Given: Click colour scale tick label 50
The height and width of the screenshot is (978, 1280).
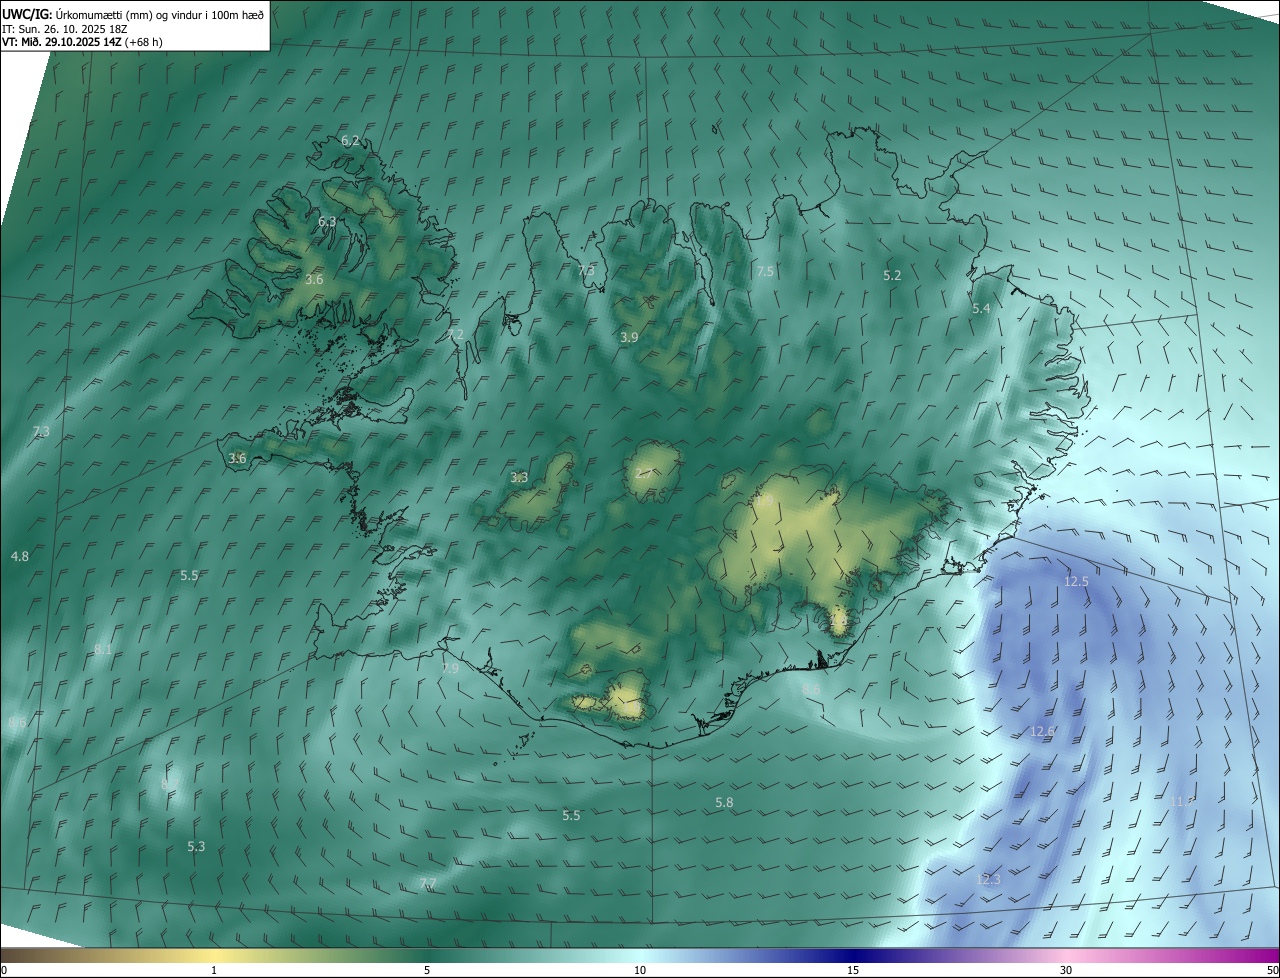Looking at the screenshot, I should pyautogui.click(x=1272, y=970).
